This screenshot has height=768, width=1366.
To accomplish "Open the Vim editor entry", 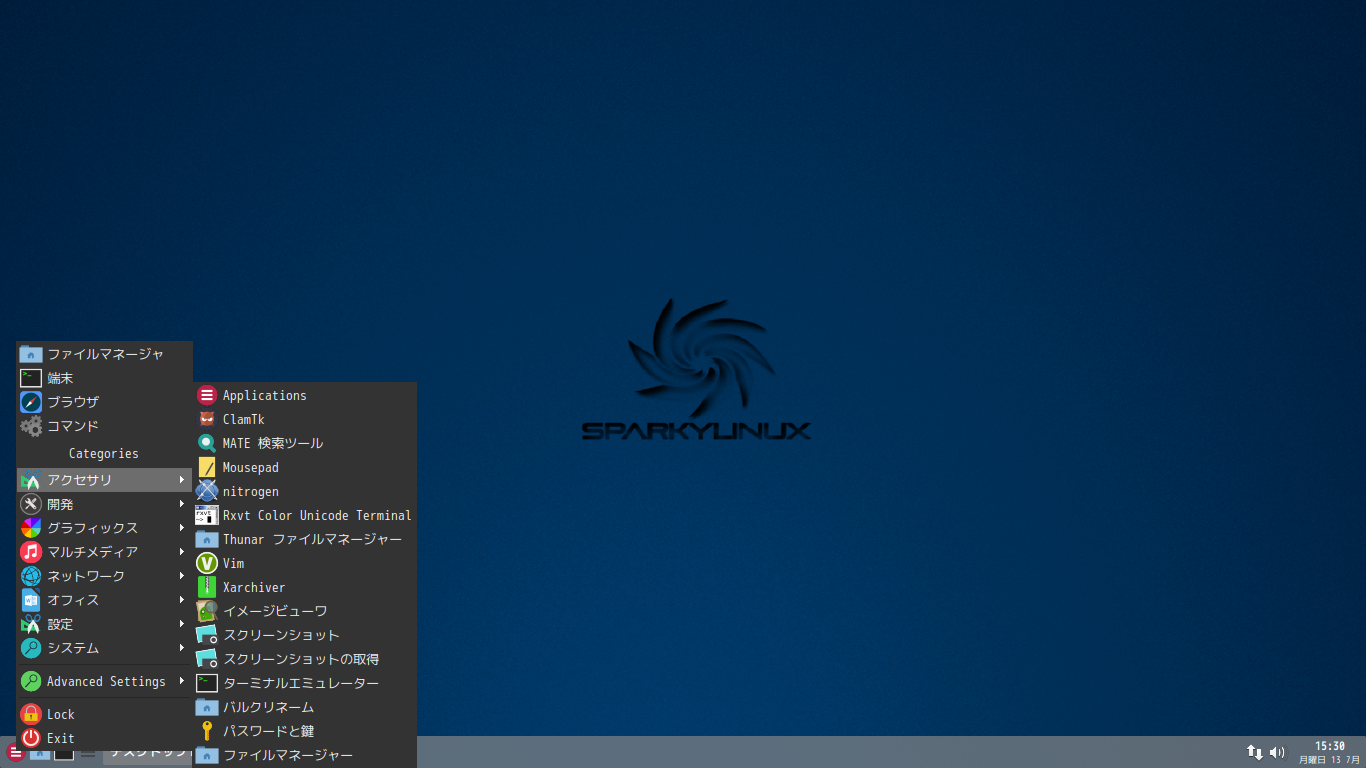I will [305, 564].
